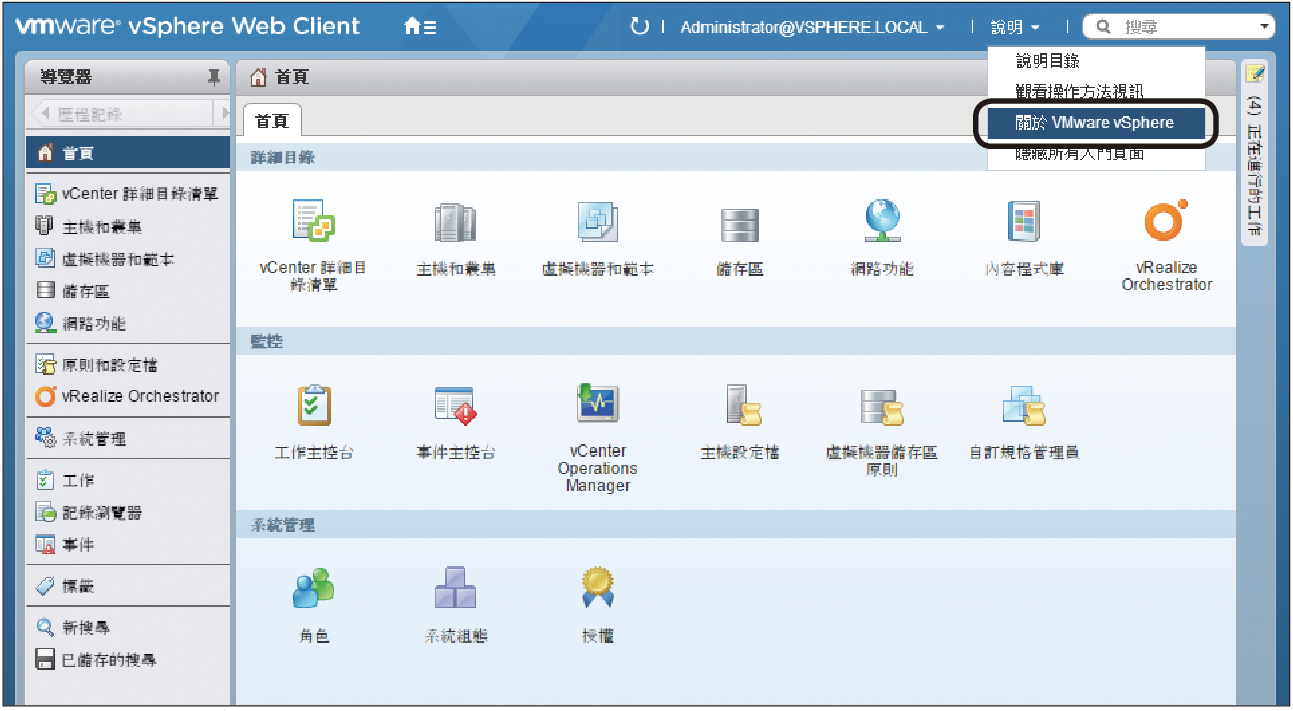Viewport: 1293px width, 711px height.
Task: Open 儲存區 in the navigator
Action: click(129, 291)
